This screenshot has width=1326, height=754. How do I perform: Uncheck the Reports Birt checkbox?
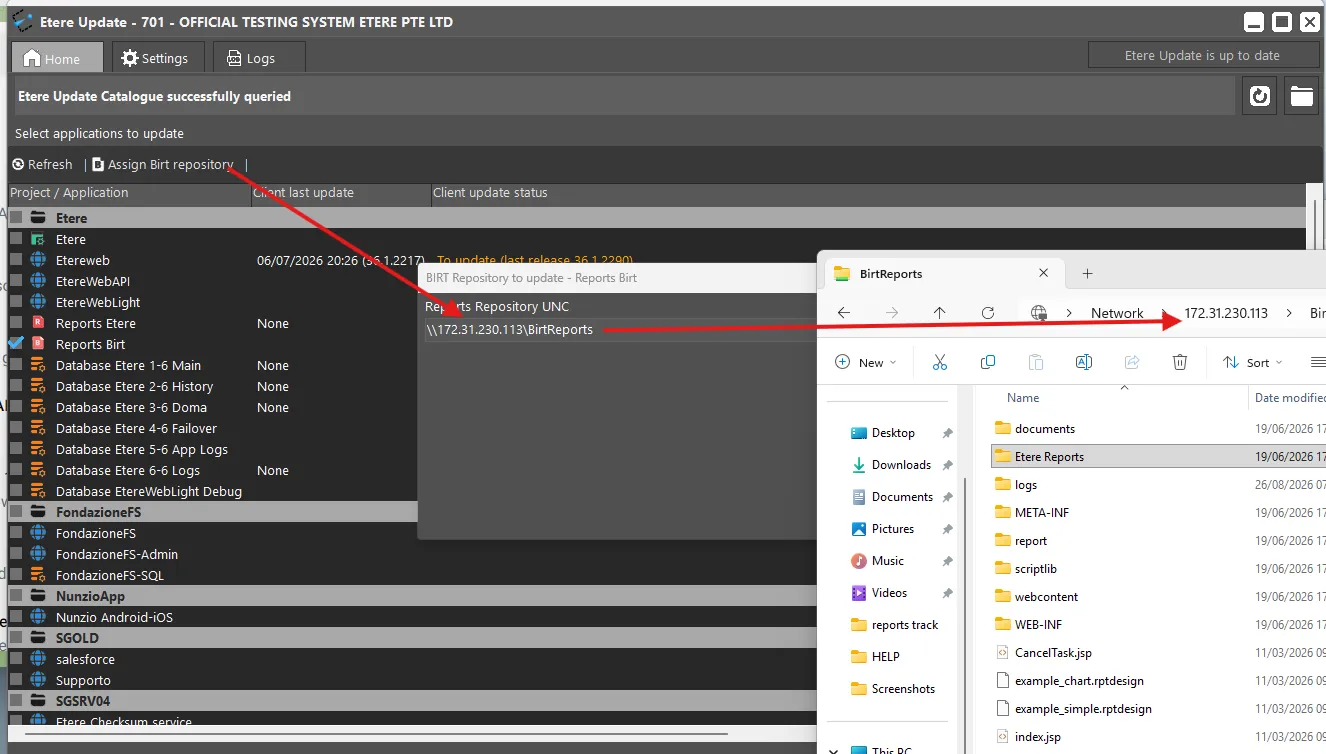[x=16, y=343]
